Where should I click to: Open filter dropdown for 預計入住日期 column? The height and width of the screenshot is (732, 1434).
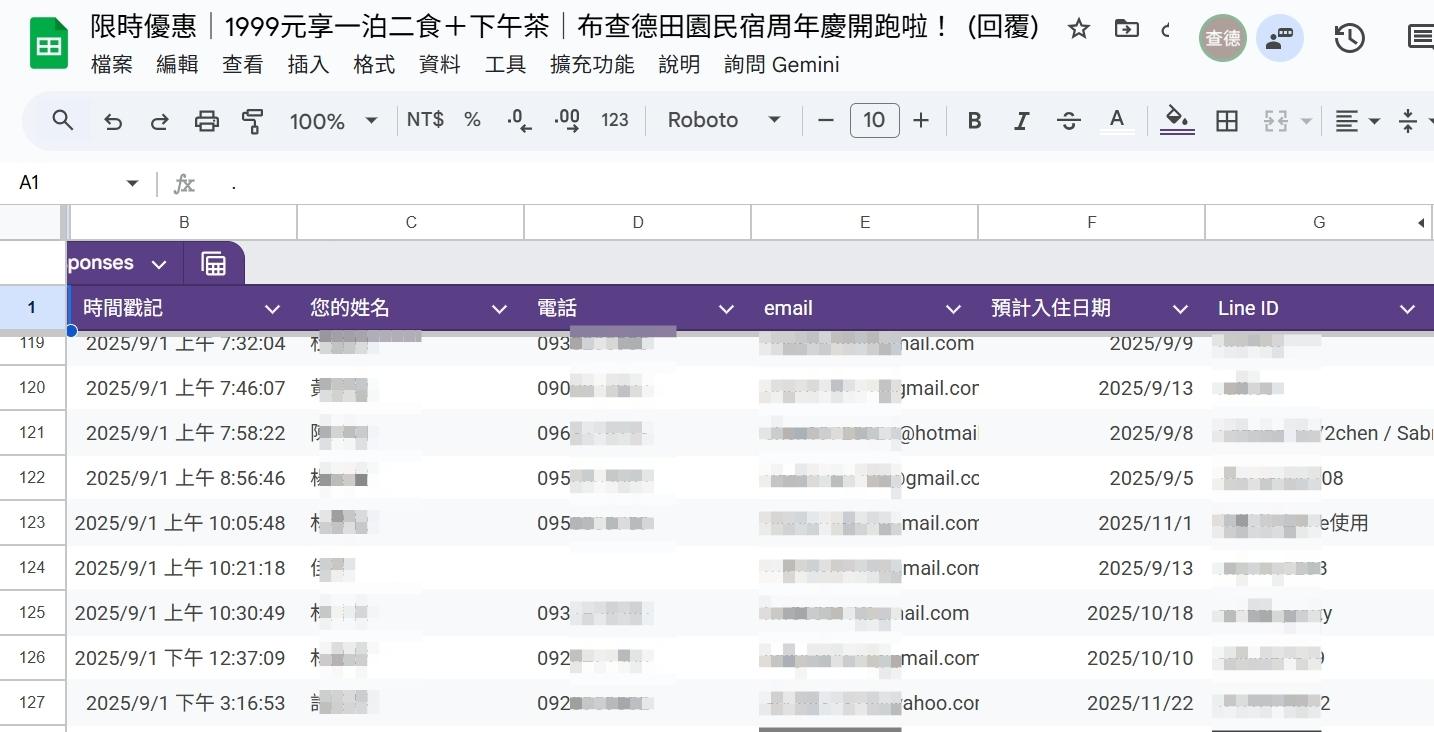pyautogui.click(x=1180, y=309)
